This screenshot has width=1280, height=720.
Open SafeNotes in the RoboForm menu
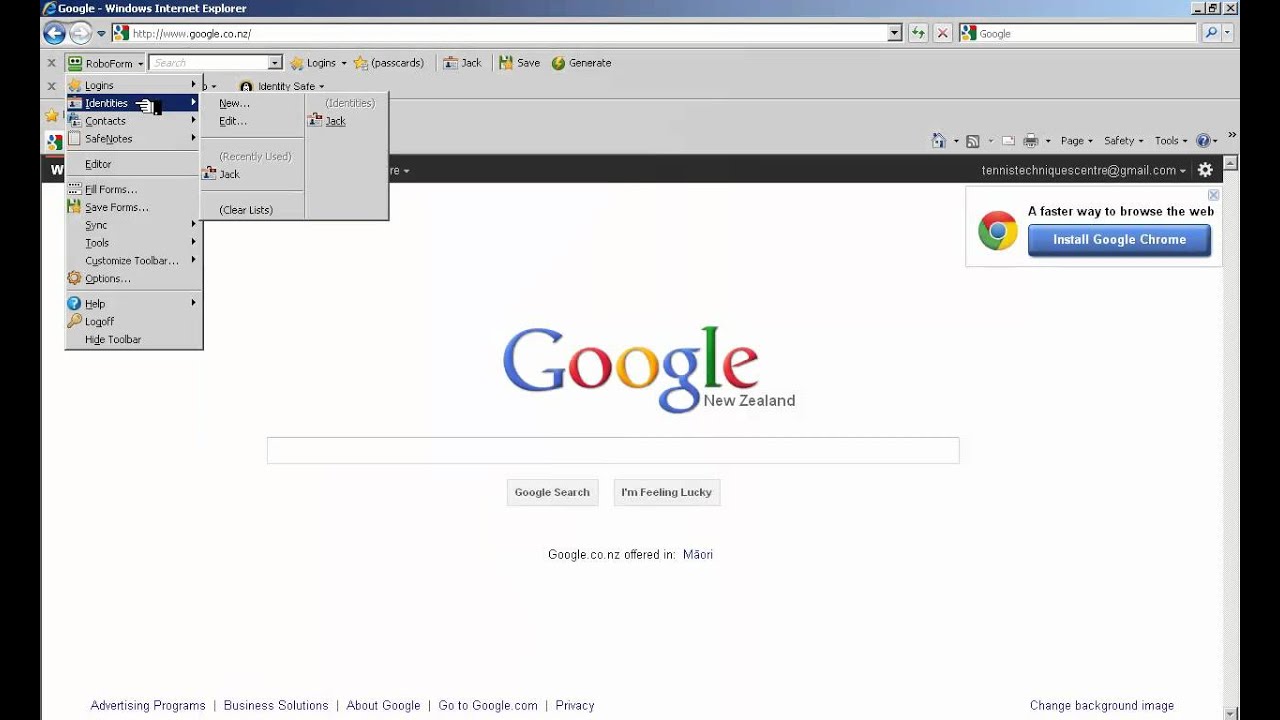pyautogui.click(x=134, y=139)
